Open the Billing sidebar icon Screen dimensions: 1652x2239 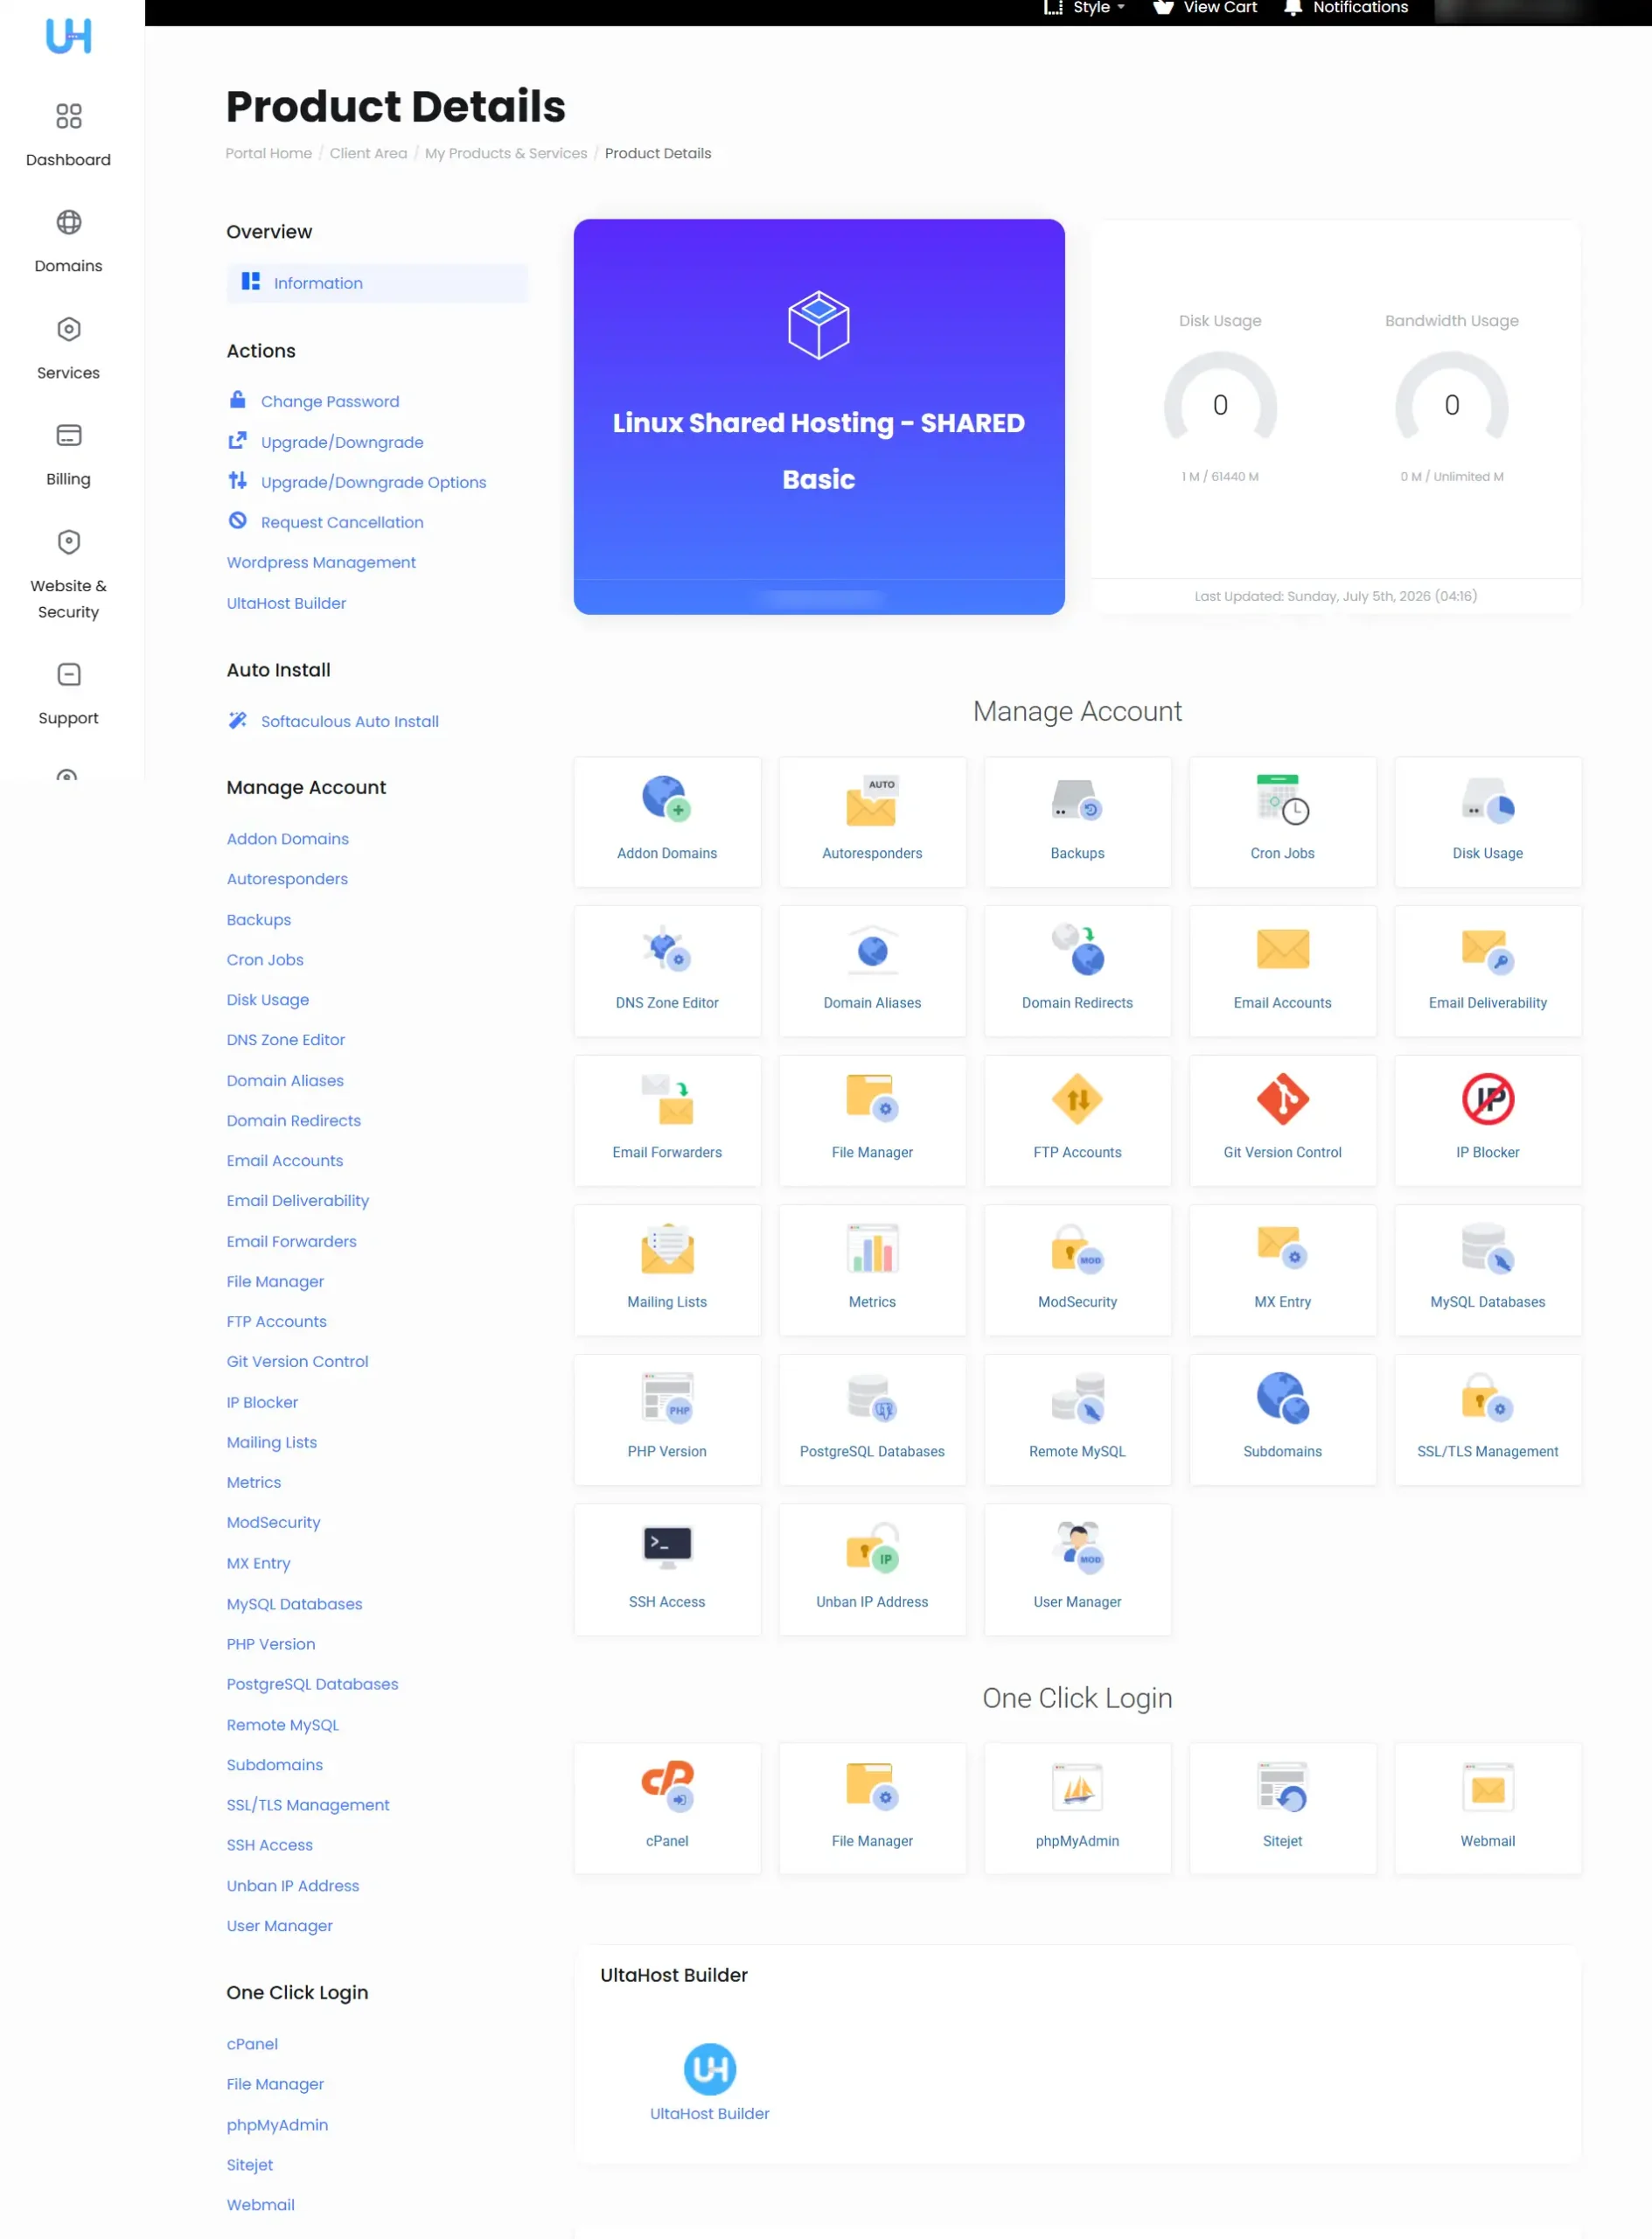coord(68,435)
